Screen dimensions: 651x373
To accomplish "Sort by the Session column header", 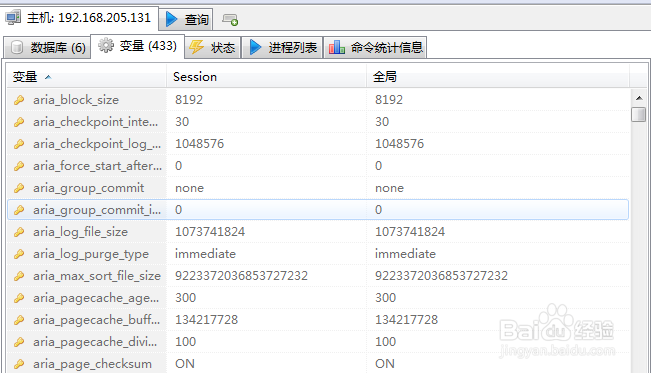I will tap(266, 76).
